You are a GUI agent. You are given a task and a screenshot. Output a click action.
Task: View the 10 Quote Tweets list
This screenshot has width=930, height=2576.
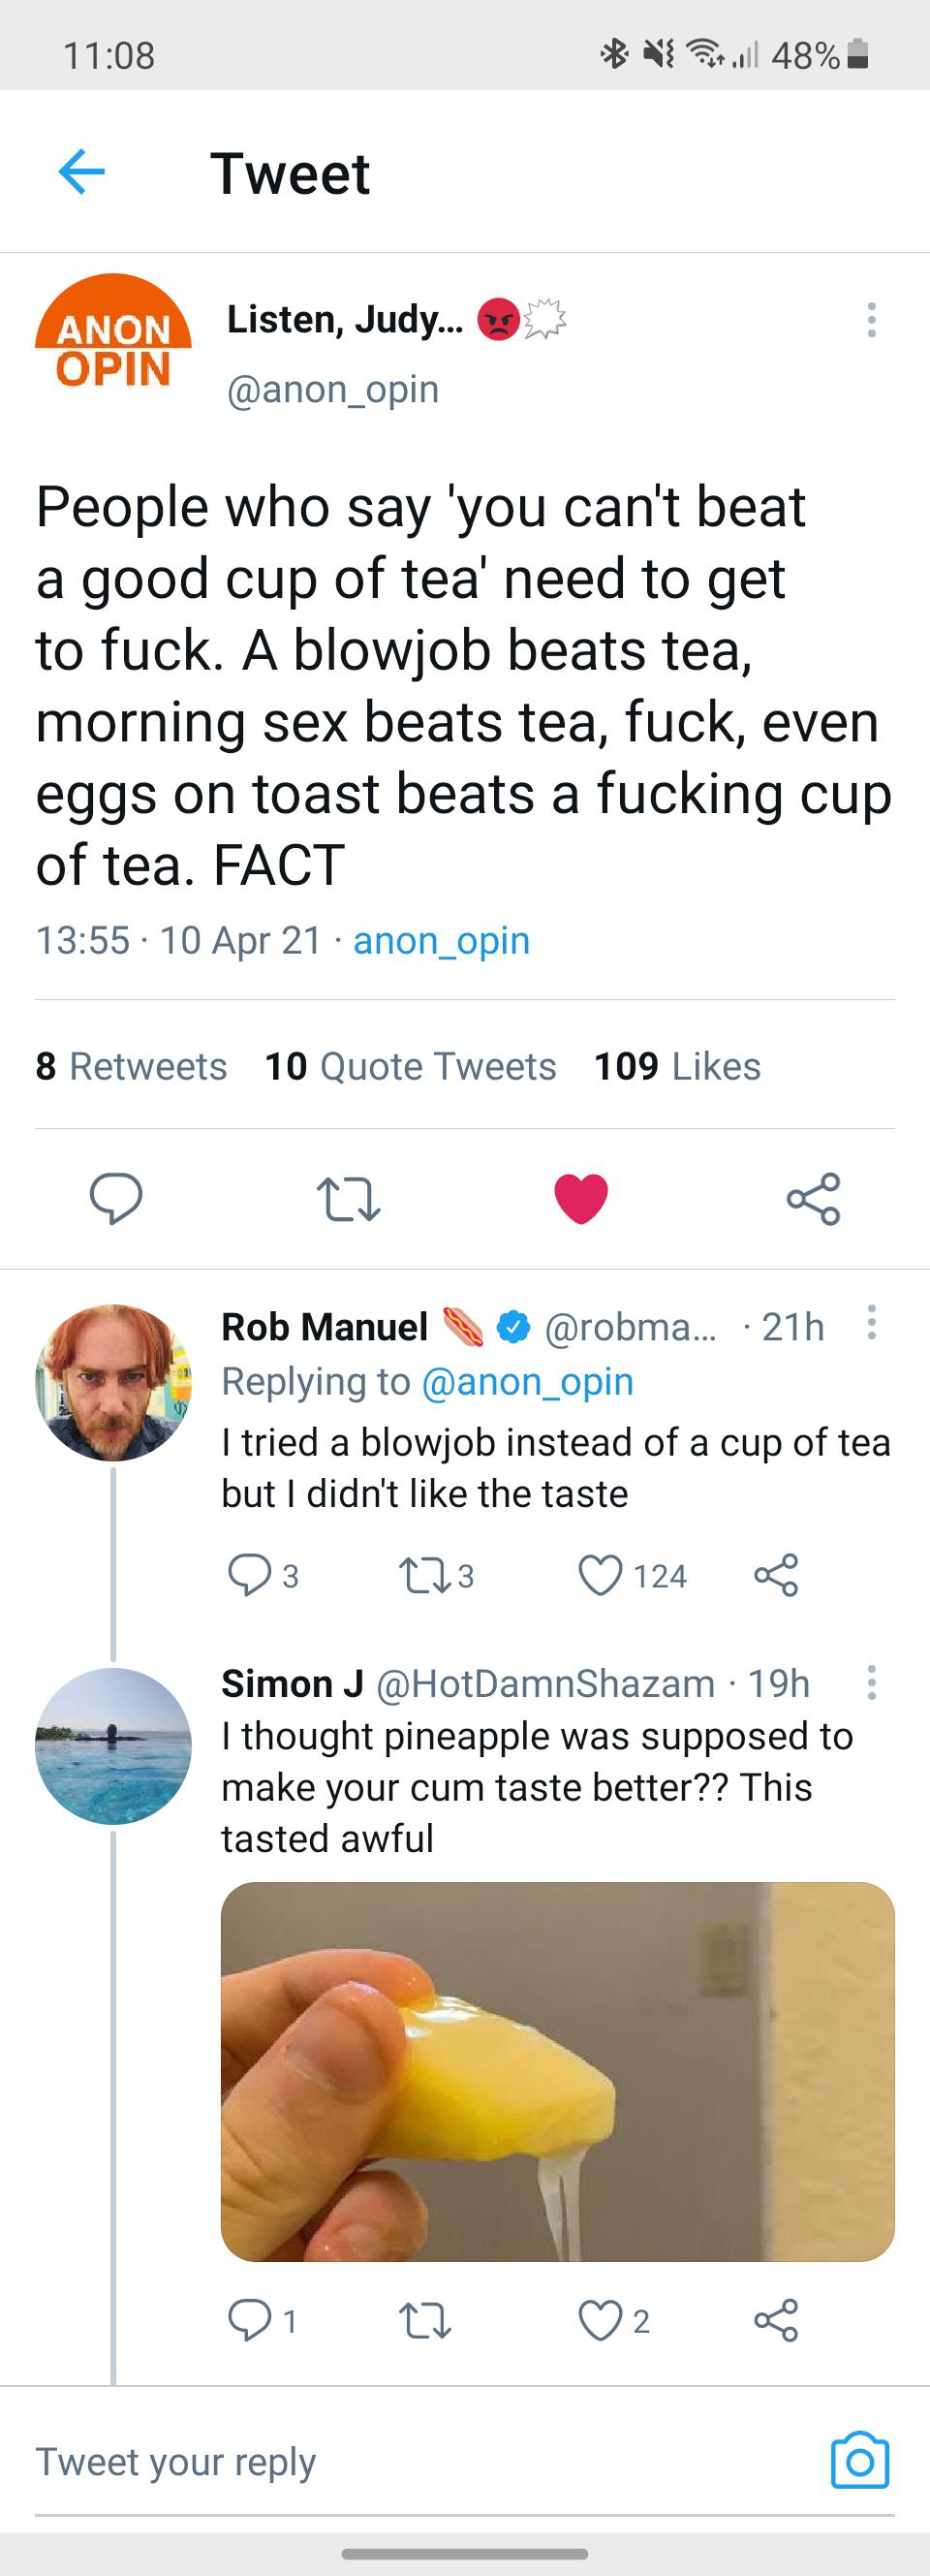tap(410, 1066)
